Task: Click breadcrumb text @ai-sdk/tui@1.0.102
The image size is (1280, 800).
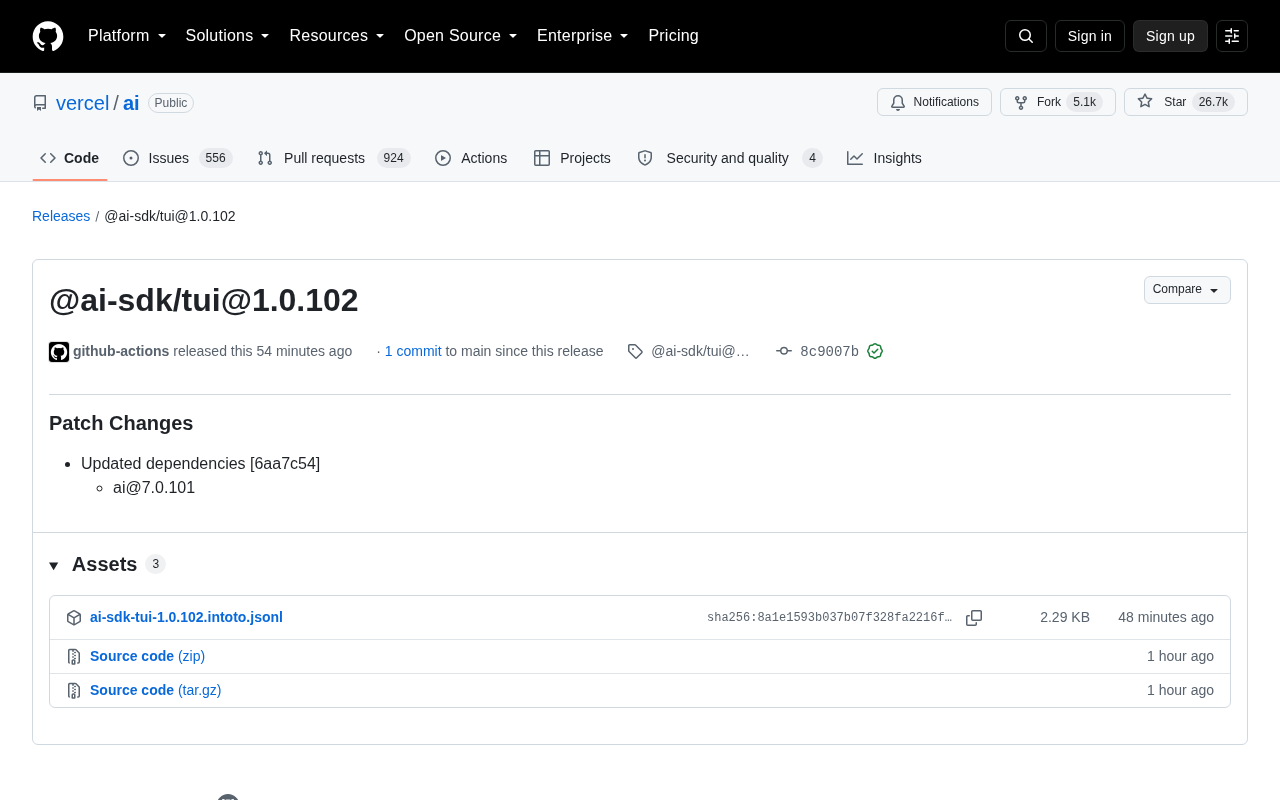Action: [170, 216]
